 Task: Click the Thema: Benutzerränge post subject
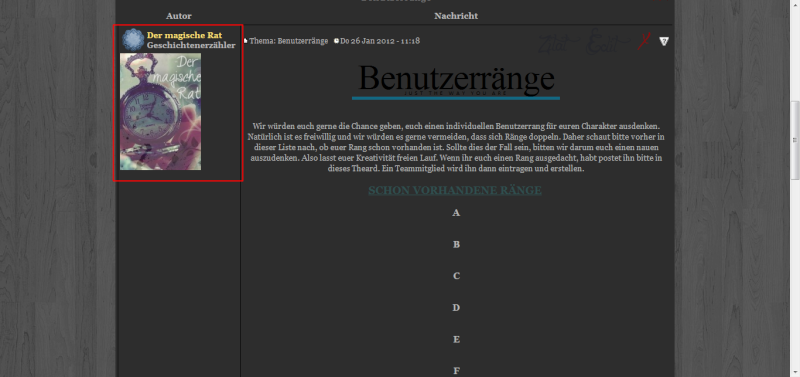pos(289,41)
